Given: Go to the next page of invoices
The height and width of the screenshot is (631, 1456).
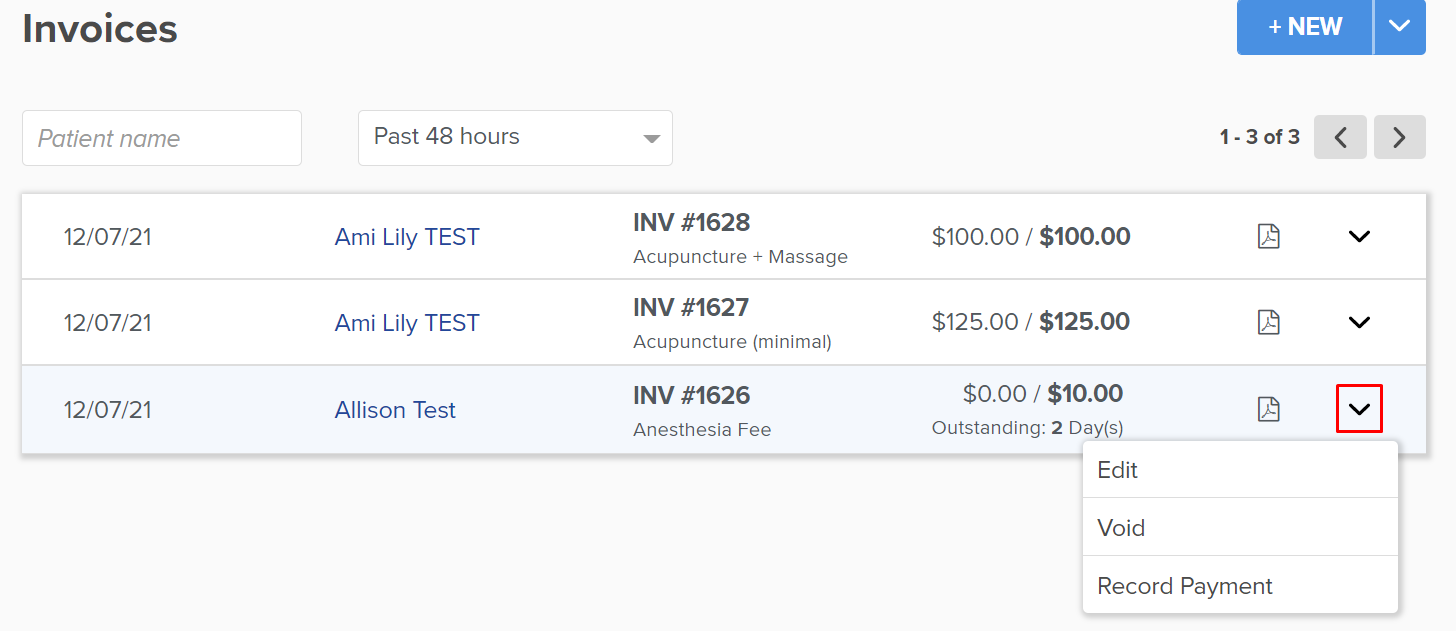Looking at the screenshot, I should [x=1400, y=137].
